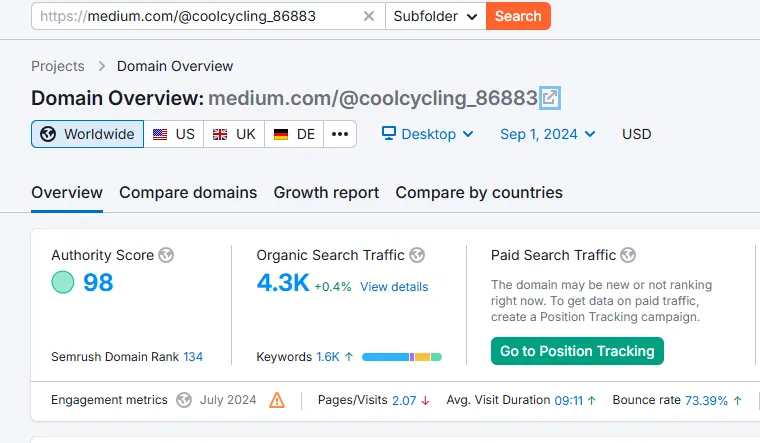
Task: Open the Growth report tab
Action: (x=326, y=192)
